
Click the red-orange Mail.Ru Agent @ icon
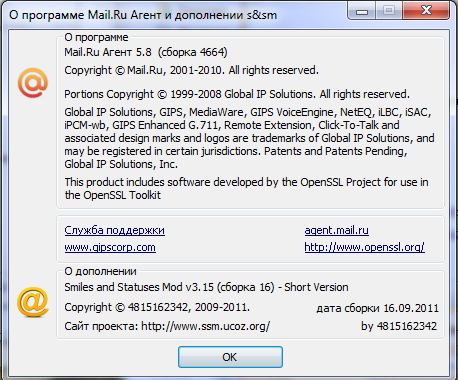33,83
